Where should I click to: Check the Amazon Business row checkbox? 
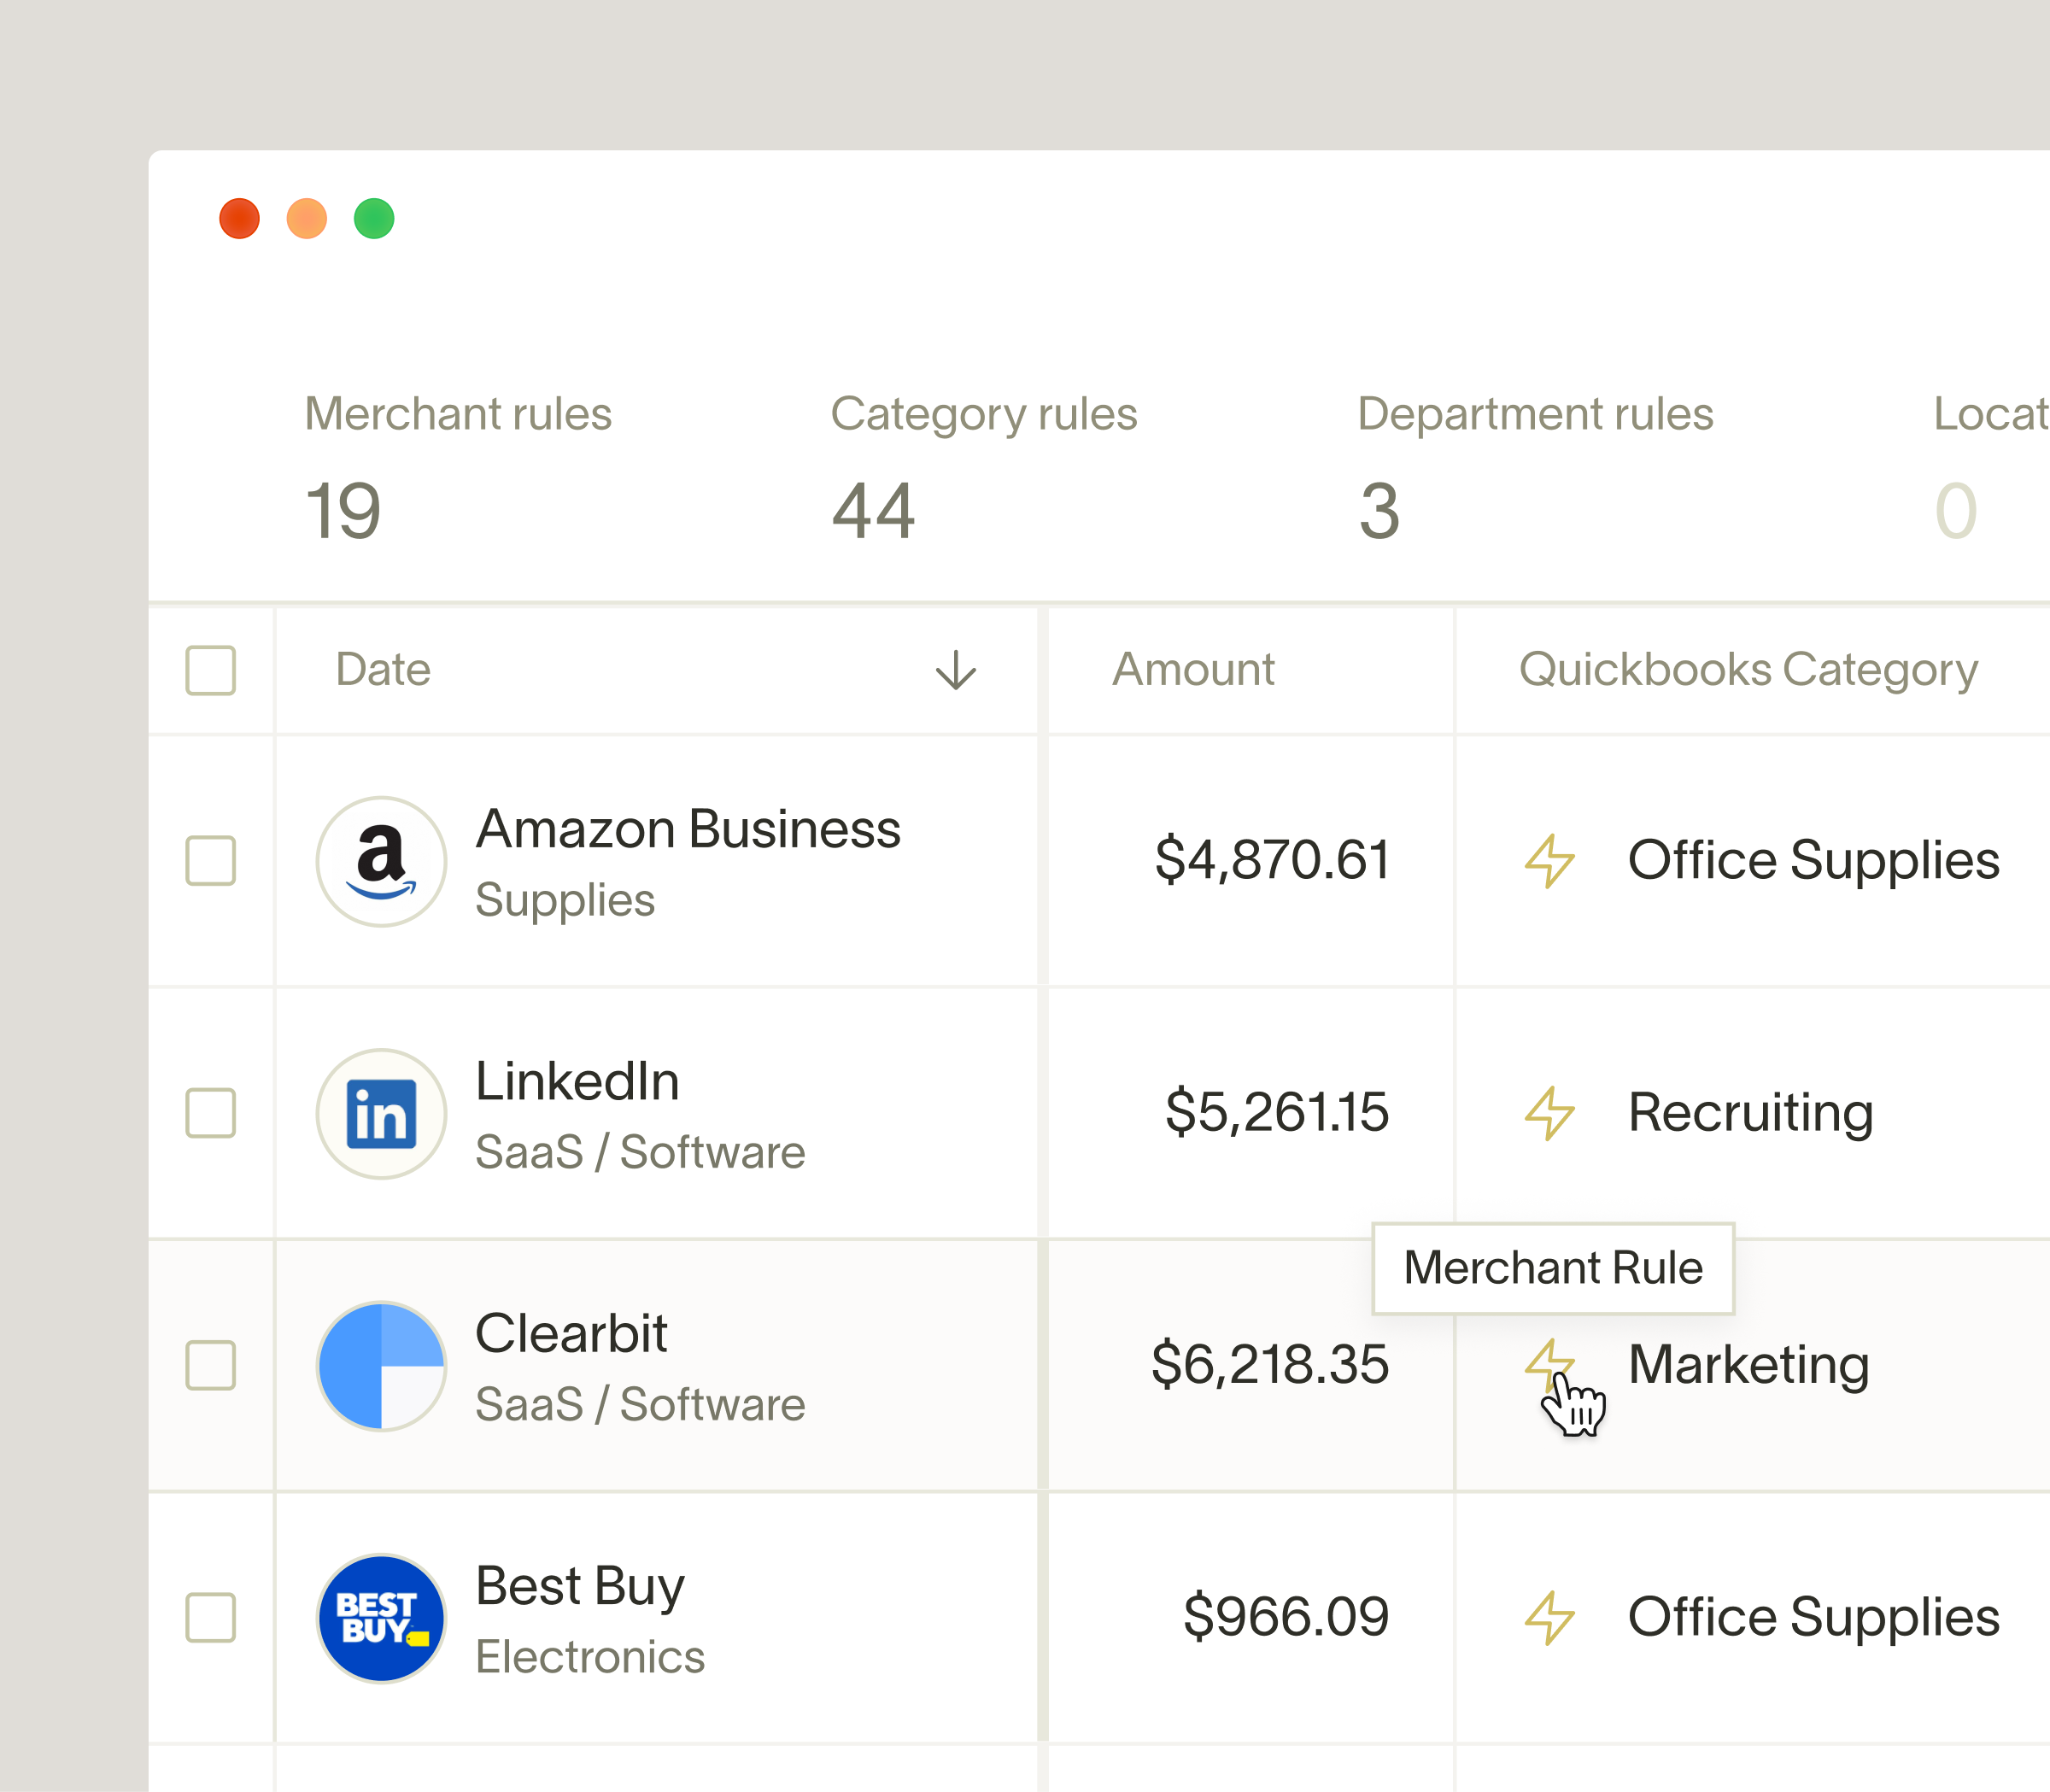tap(210, 860)
